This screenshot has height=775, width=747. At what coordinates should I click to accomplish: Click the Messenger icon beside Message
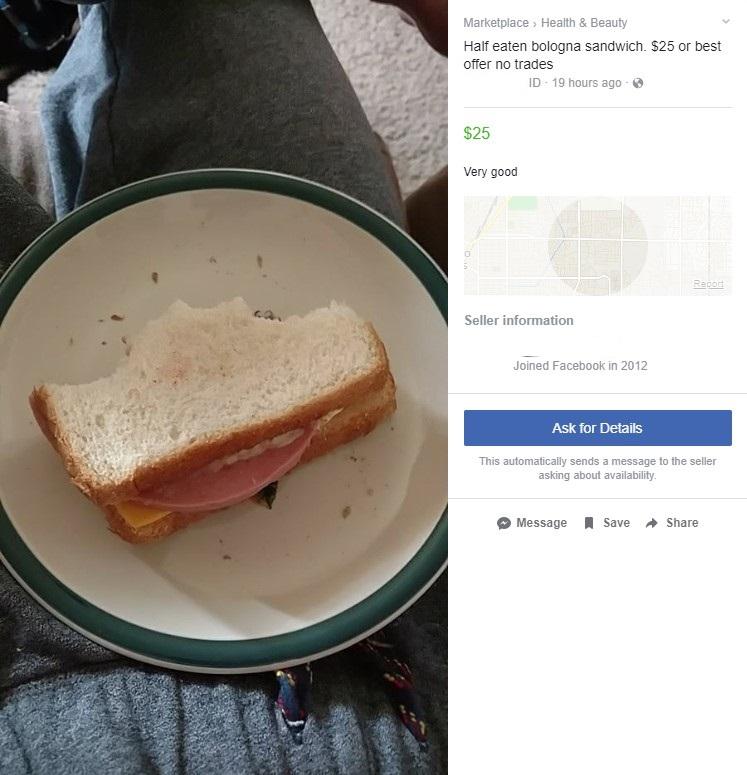(x=504, y=523)
